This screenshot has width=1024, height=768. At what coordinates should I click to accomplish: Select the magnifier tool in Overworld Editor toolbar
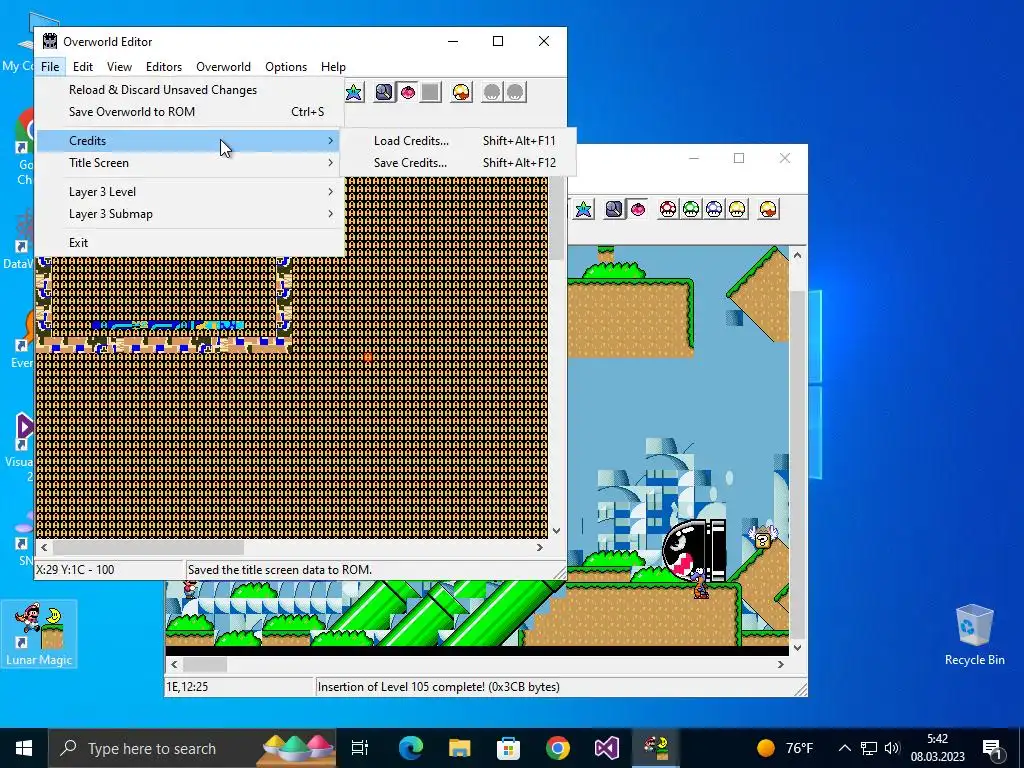[384, 92]
